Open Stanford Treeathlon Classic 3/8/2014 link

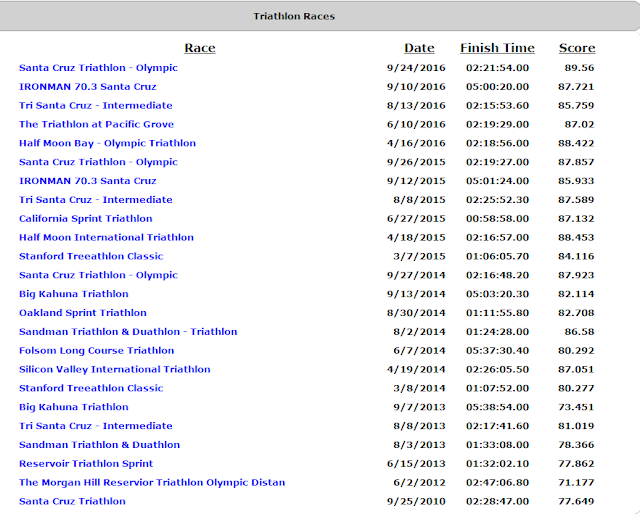[91, 388]
